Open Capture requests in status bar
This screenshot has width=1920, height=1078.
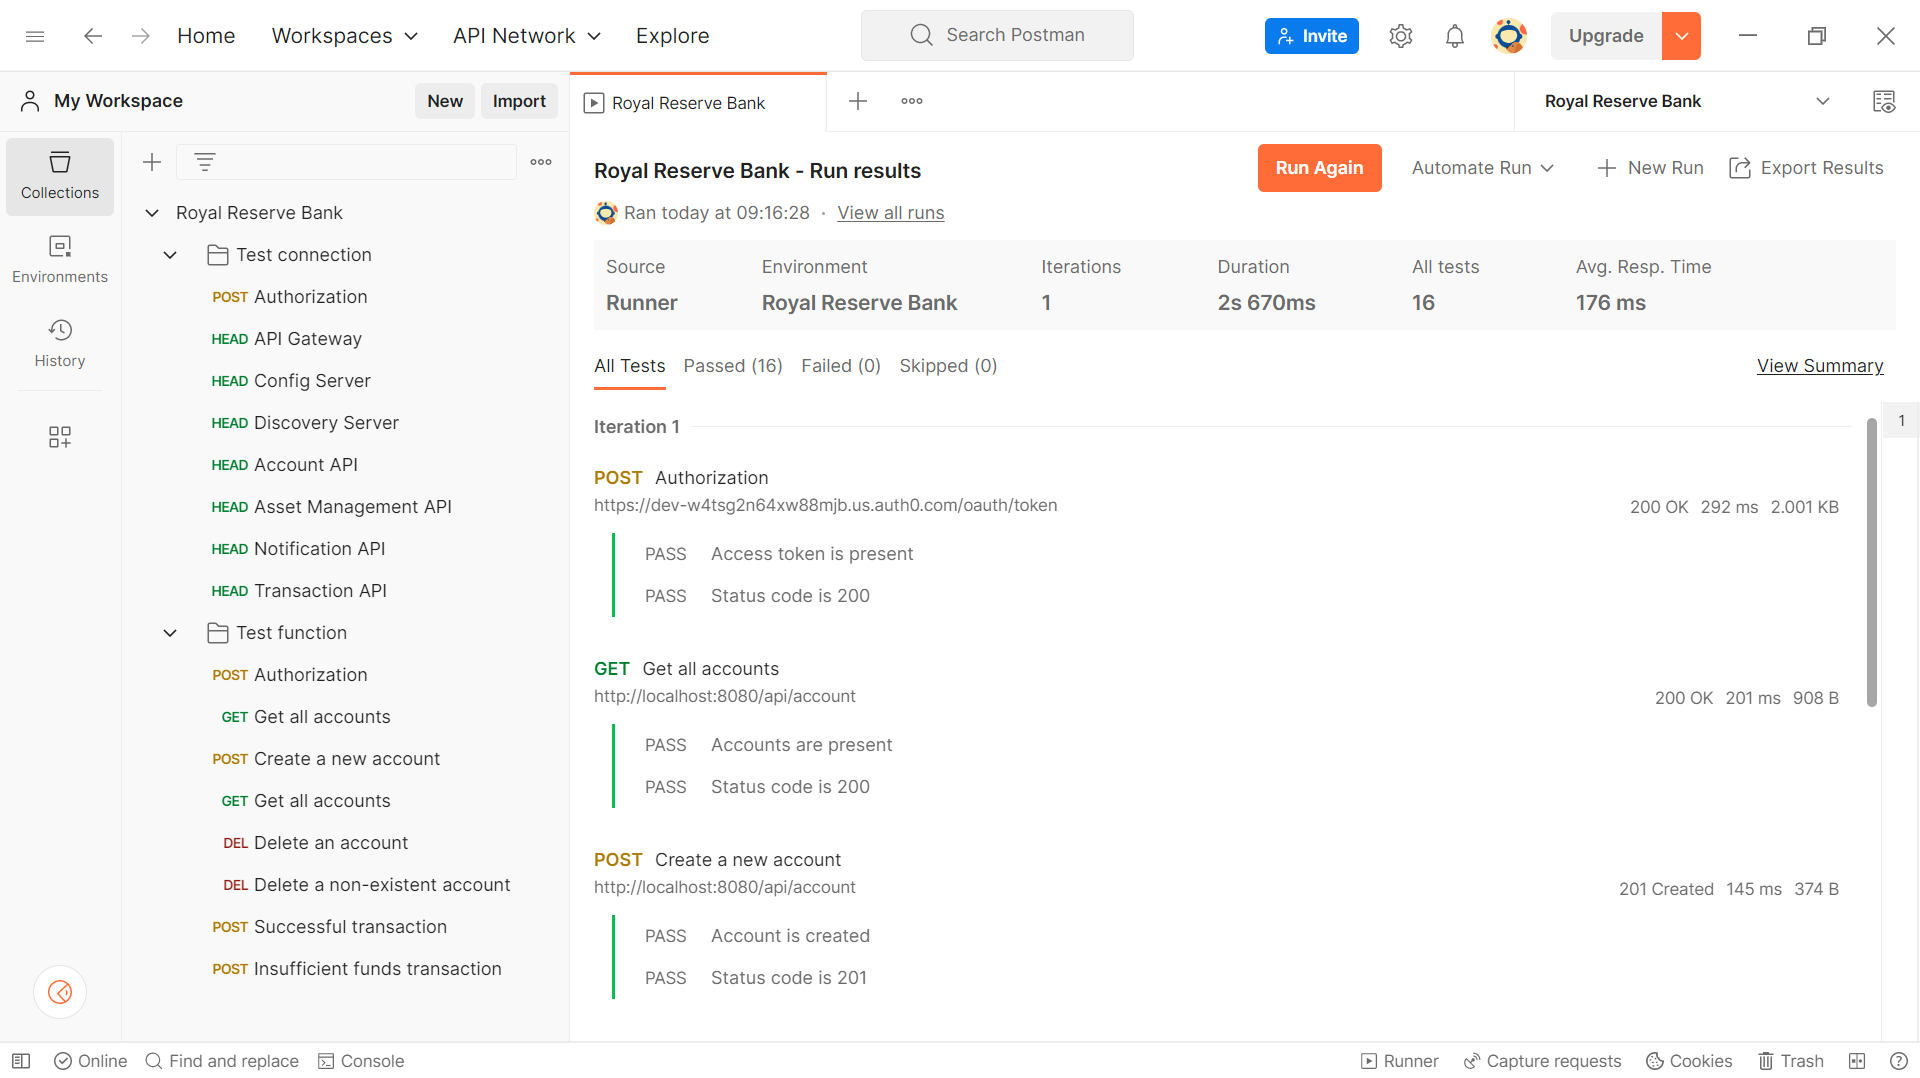[x=1542, y=1061]
